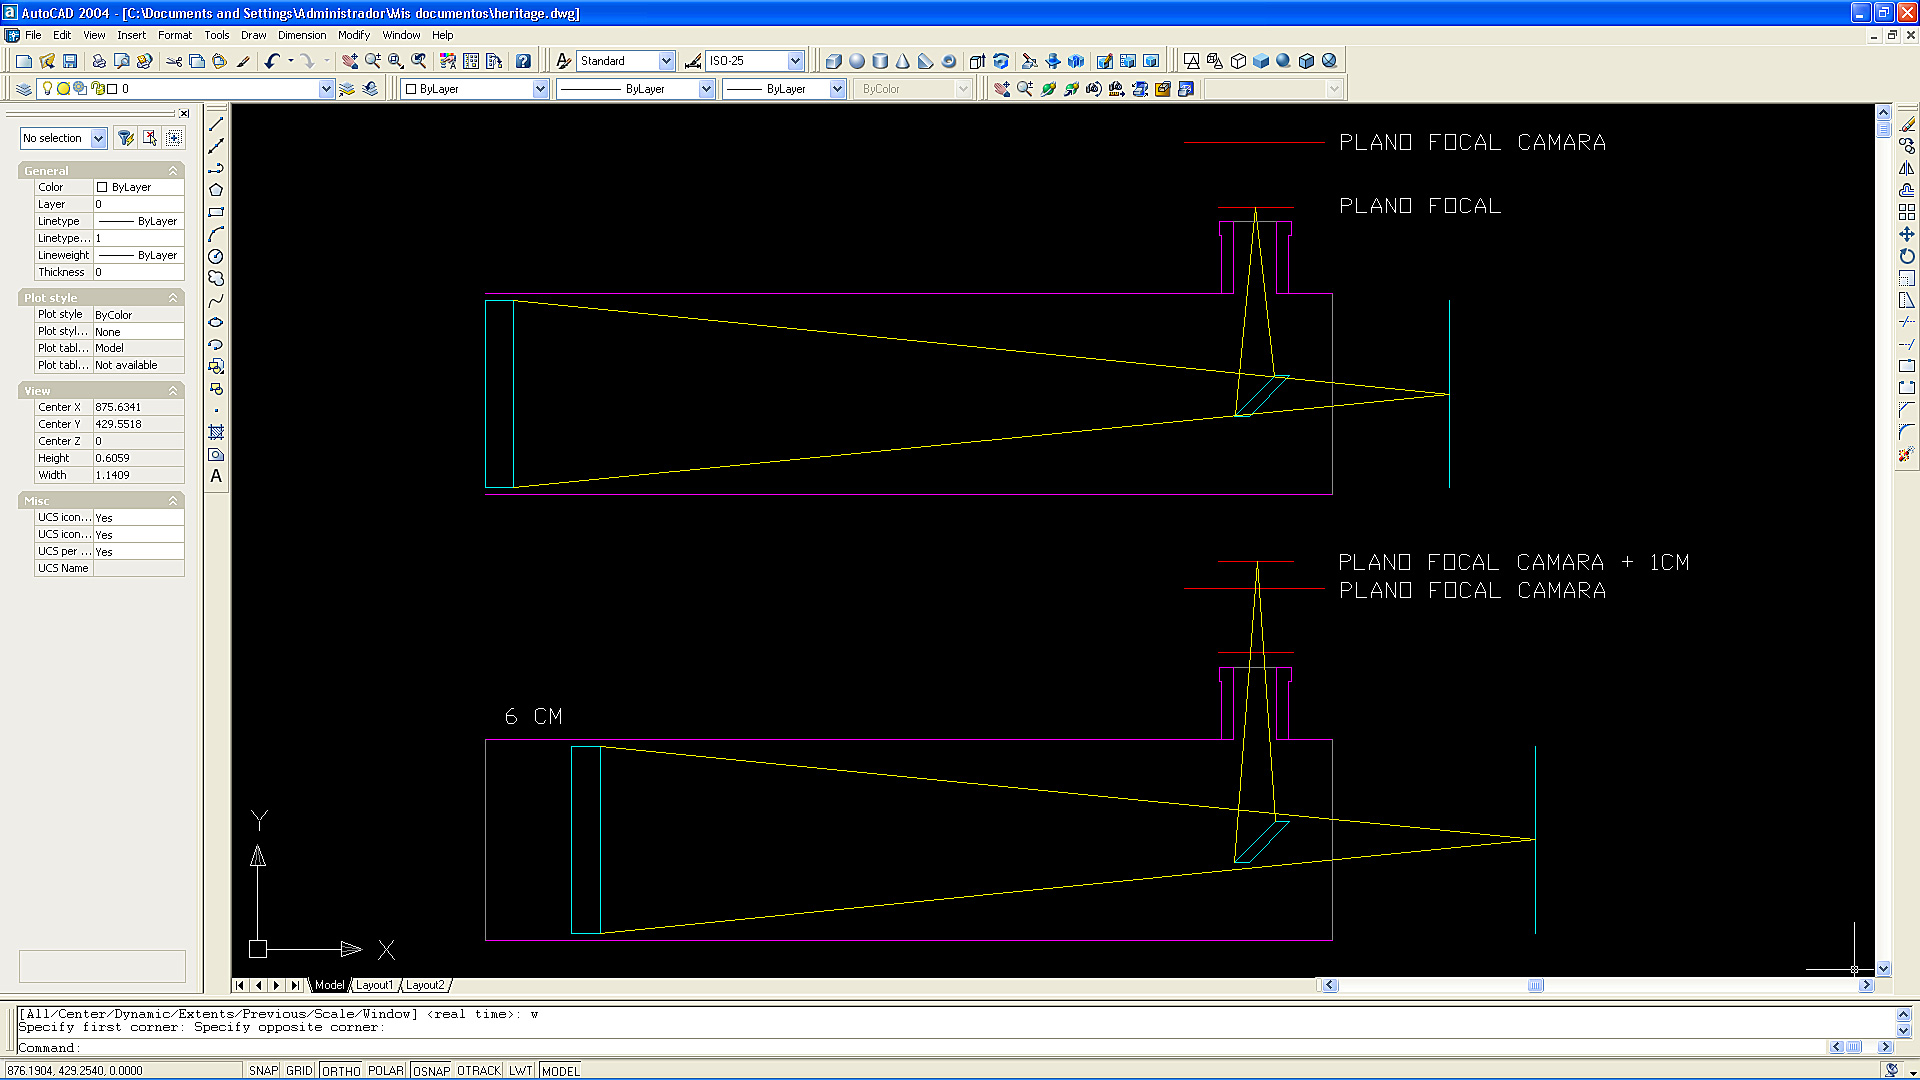1920x1080 pixels.
Task: Click the Rotate modify tool
Action: coord(1907,256)
